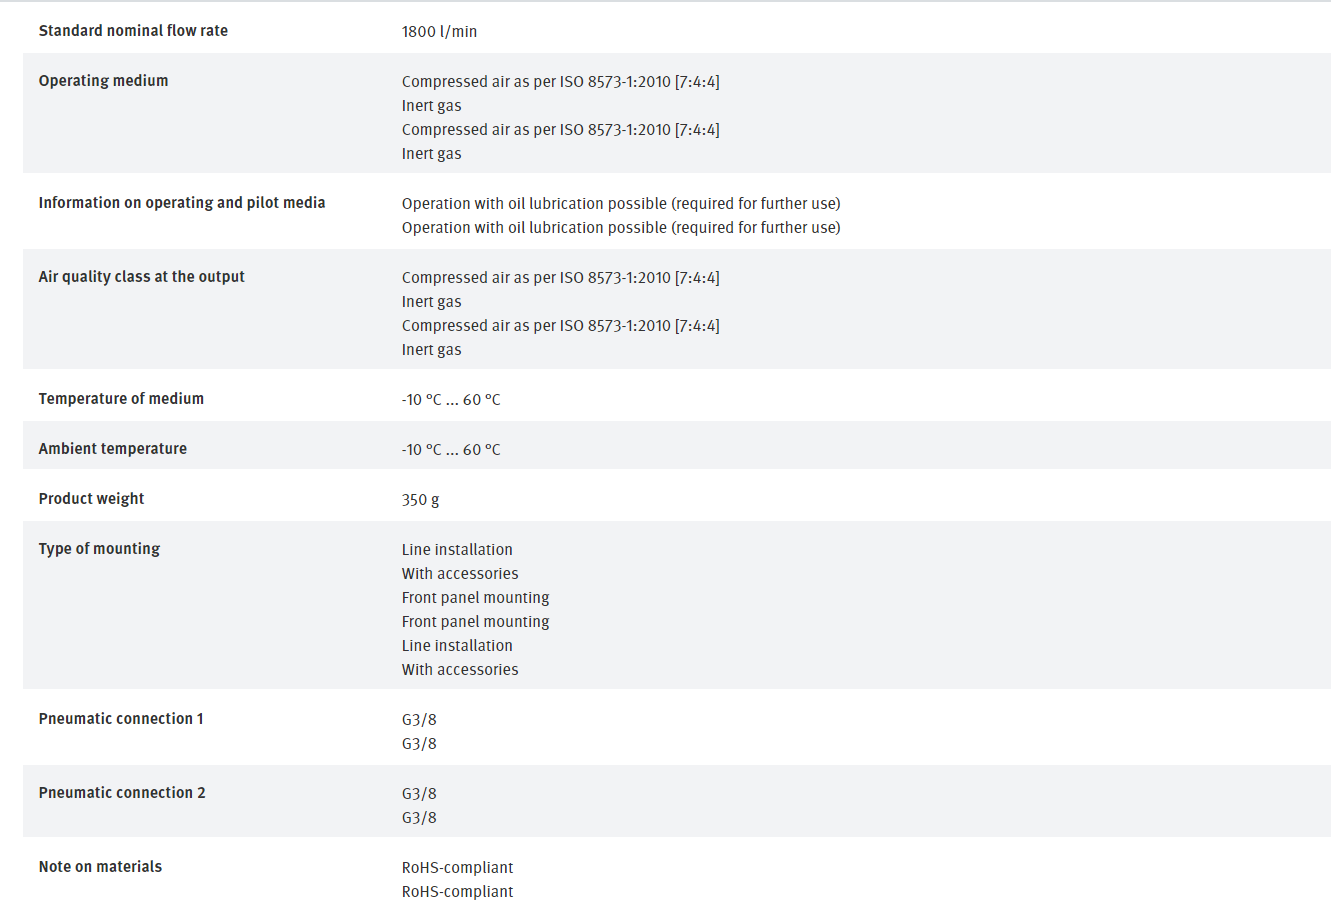Image resolution: width=1331 pixels, height=912 pixels.
Task: Select the Ambient temperature range value
Action: [x=451, y=450]
